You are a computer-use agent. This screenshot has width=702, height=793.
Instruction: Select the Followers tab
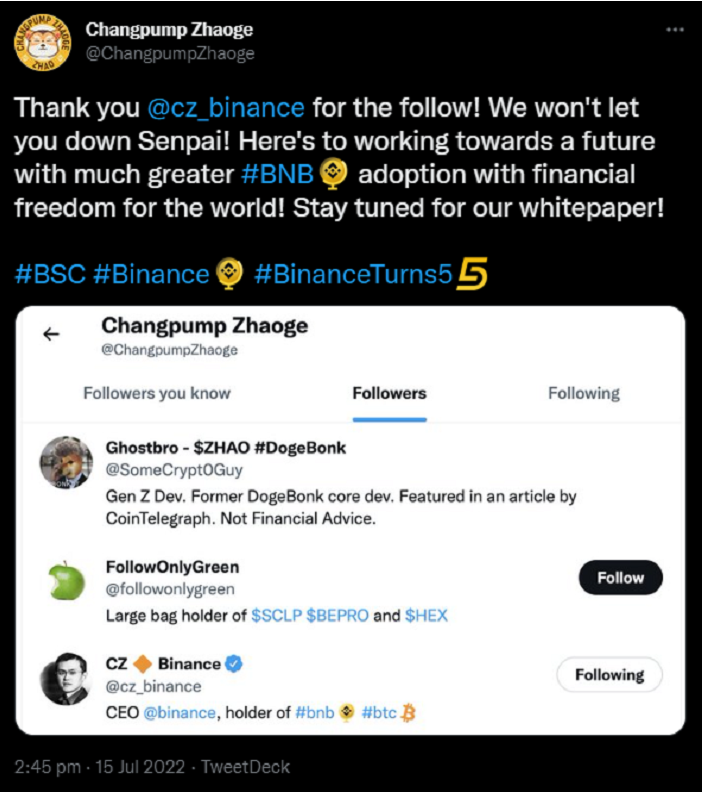389,393
